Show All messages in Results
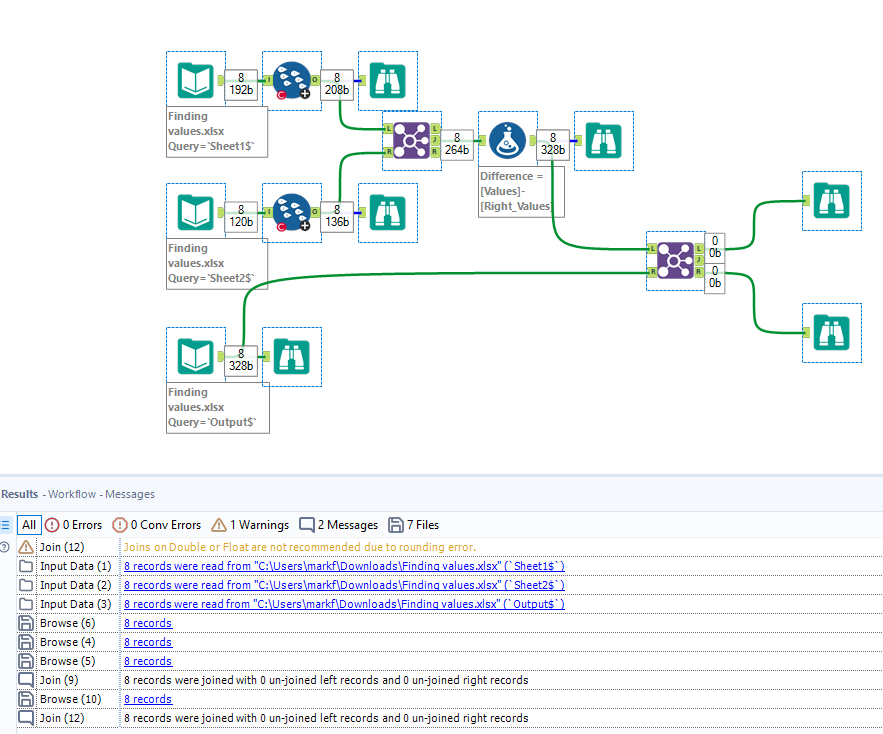This screenshot has height=734, width=883. [29, 525]
